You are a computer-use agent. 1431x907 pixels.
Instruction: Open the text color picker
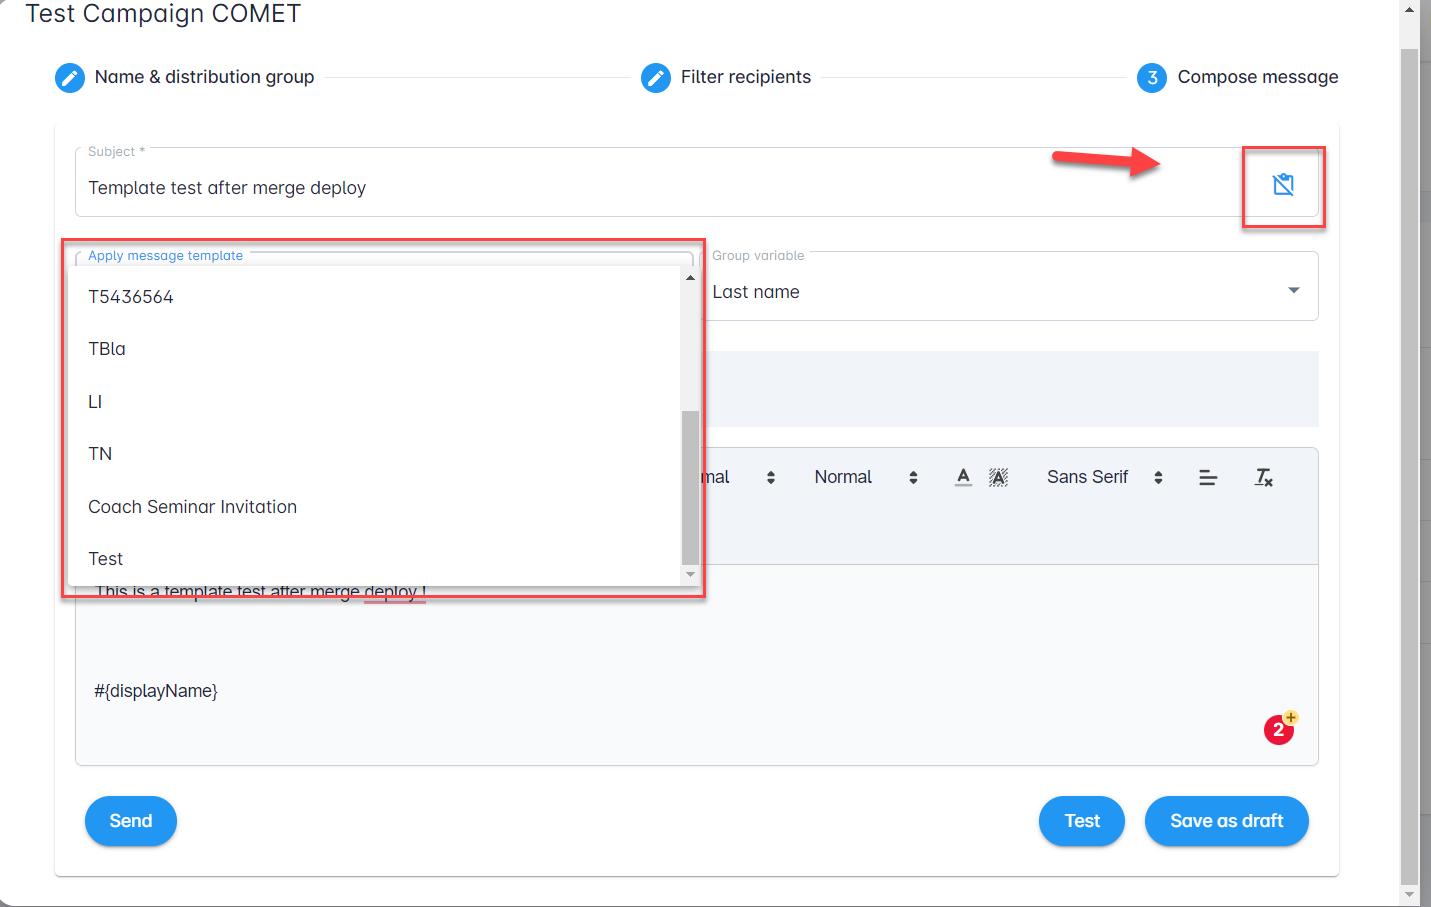tap(963, 477)
